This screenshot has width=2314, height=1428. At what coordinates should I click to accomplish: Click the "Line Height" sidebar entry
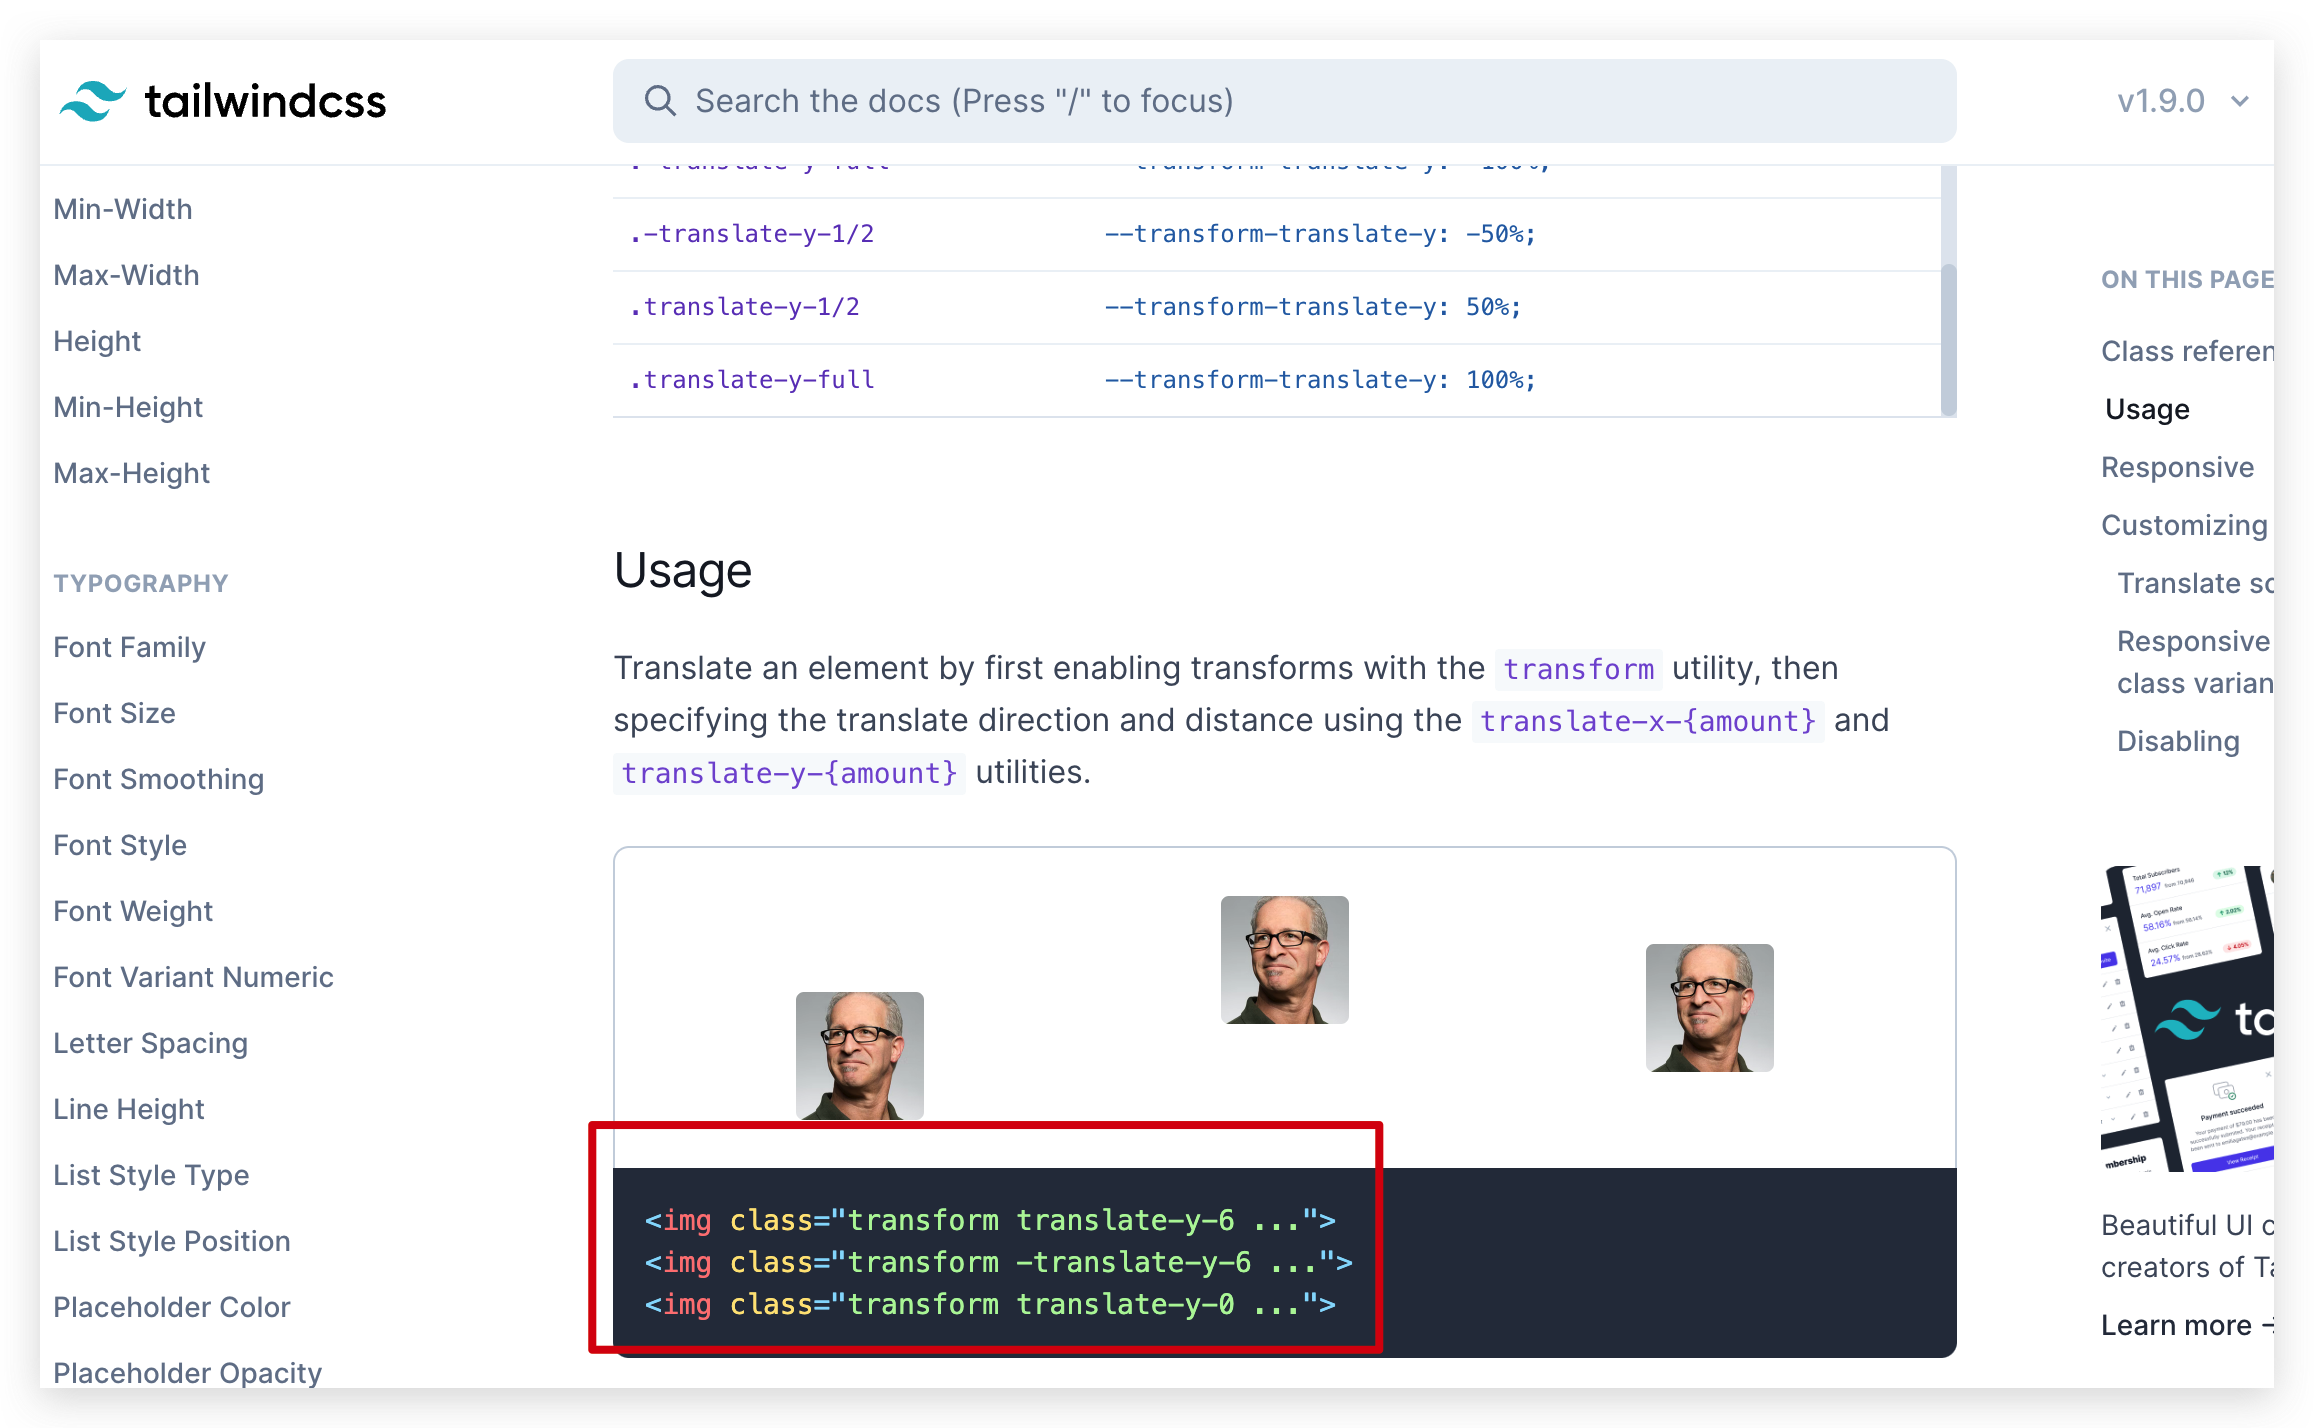tap(129, 1108)
